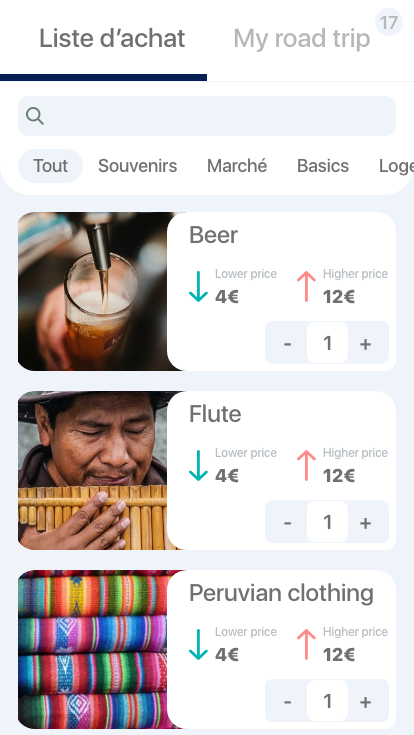Select the Basics category filter

click(323, 166)
